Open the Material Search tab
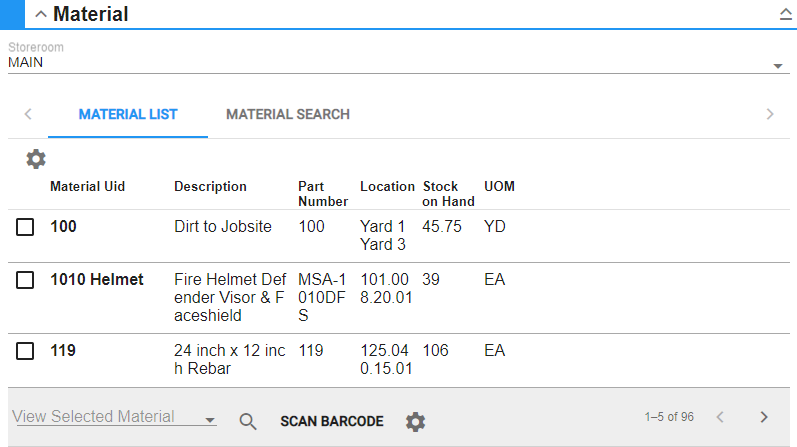Screen dimensions: 797x447 point(288,114)
